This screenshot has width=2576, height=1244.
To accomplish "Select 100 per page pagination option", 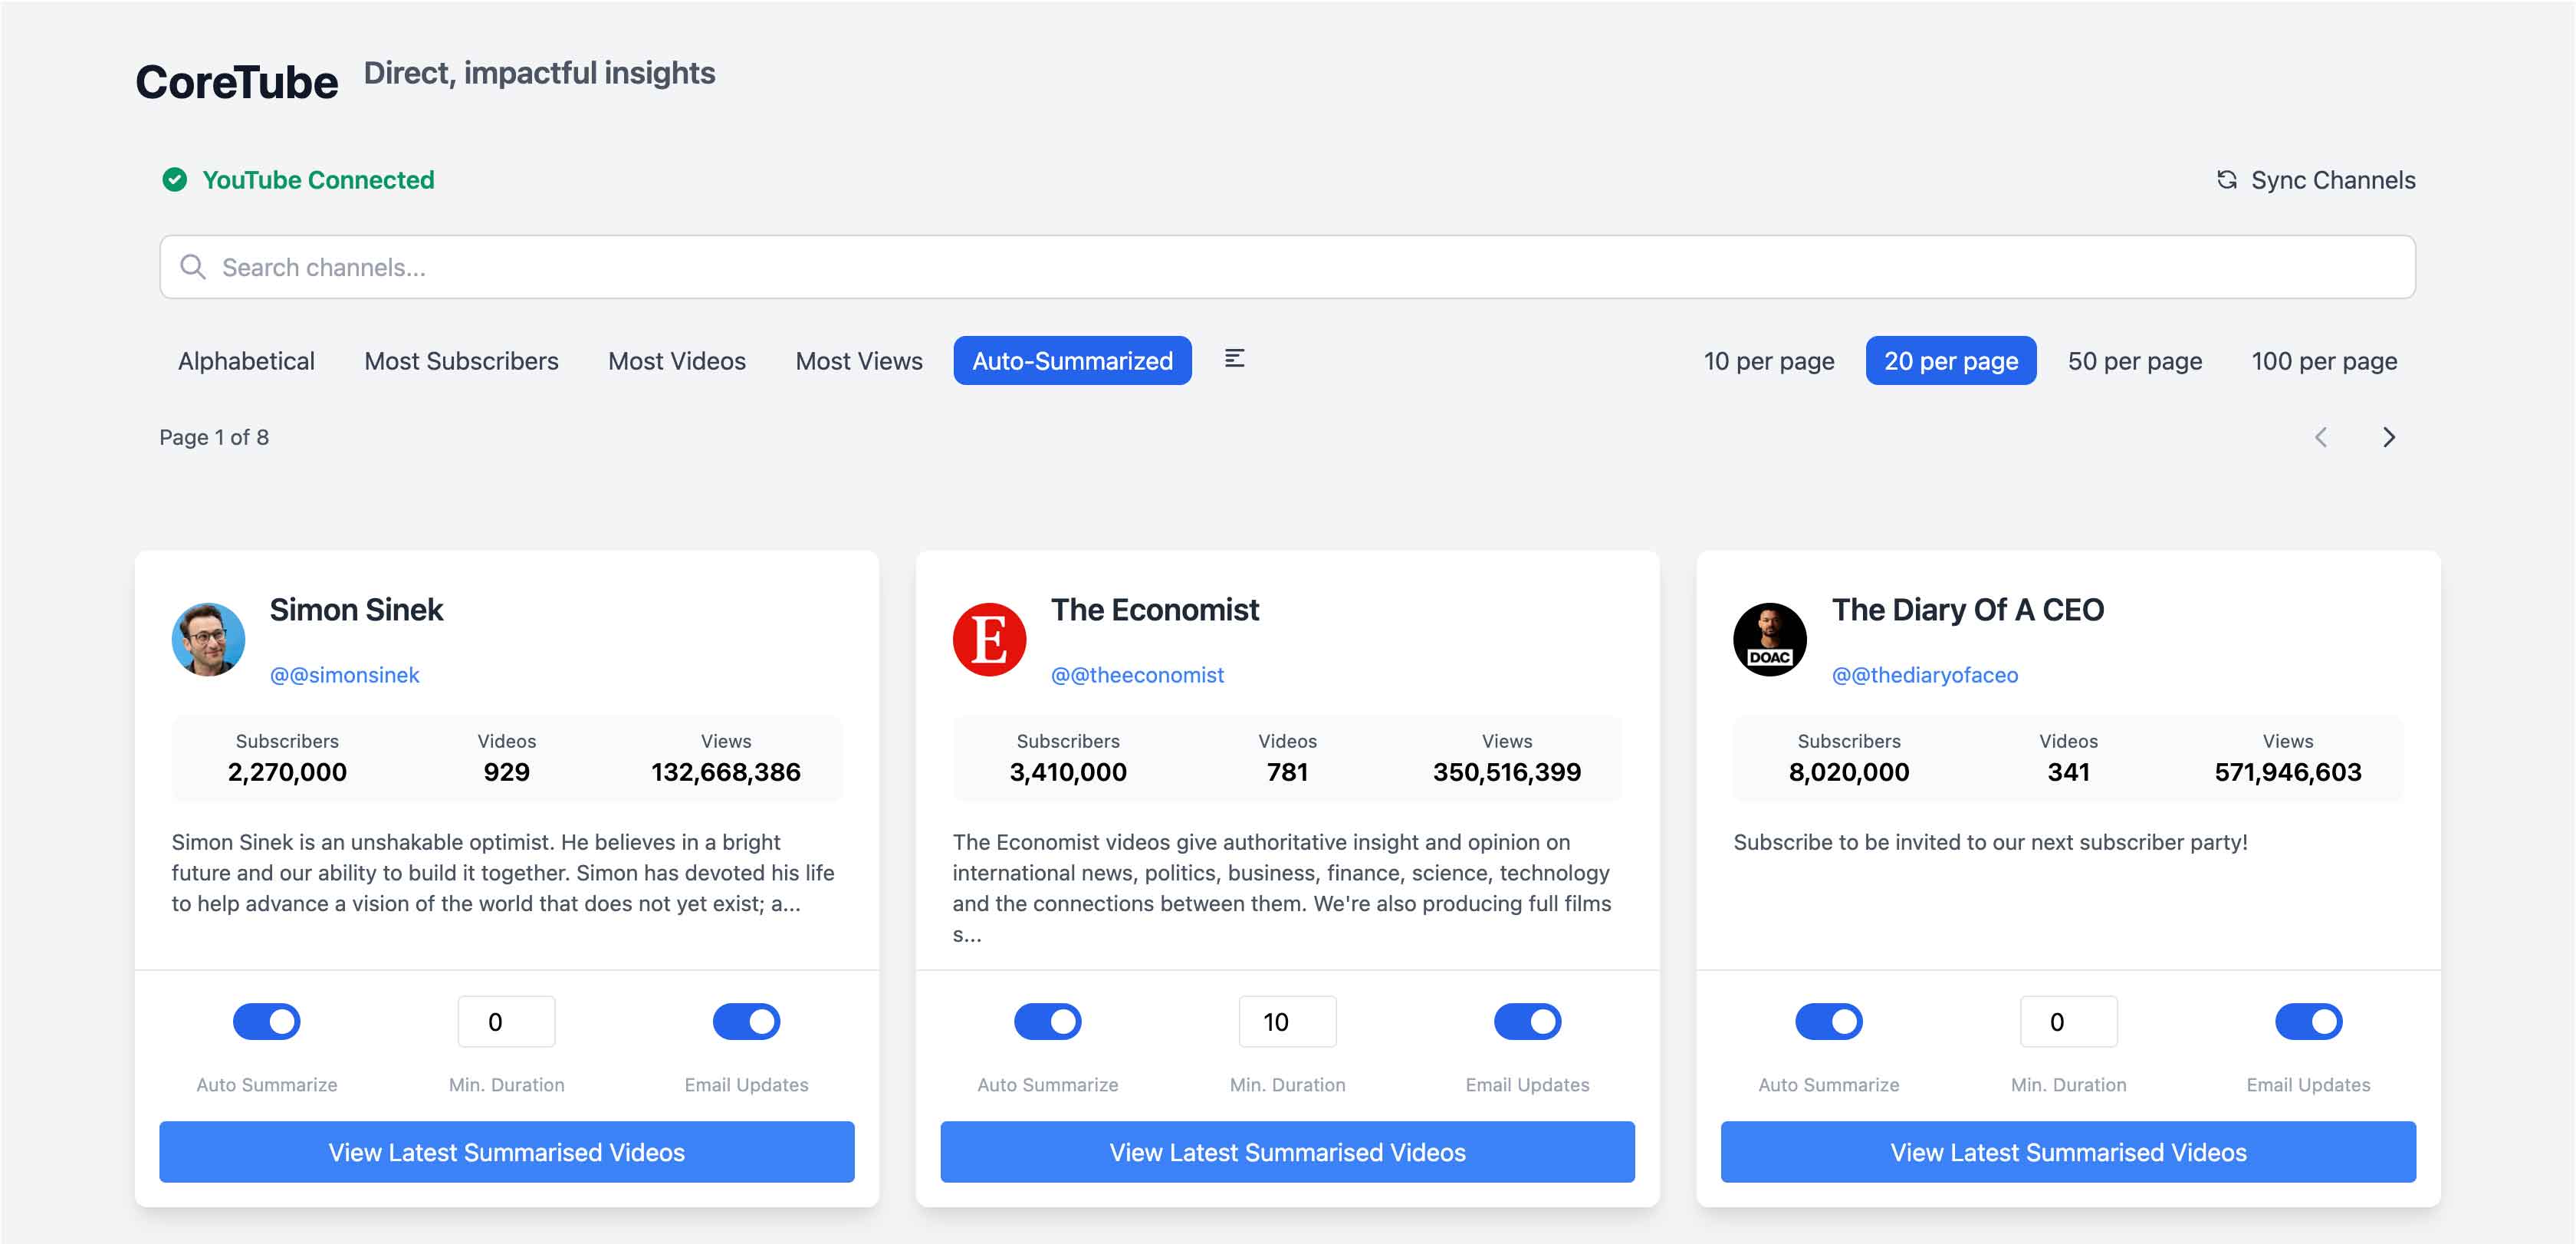I will click(2323, 360).
